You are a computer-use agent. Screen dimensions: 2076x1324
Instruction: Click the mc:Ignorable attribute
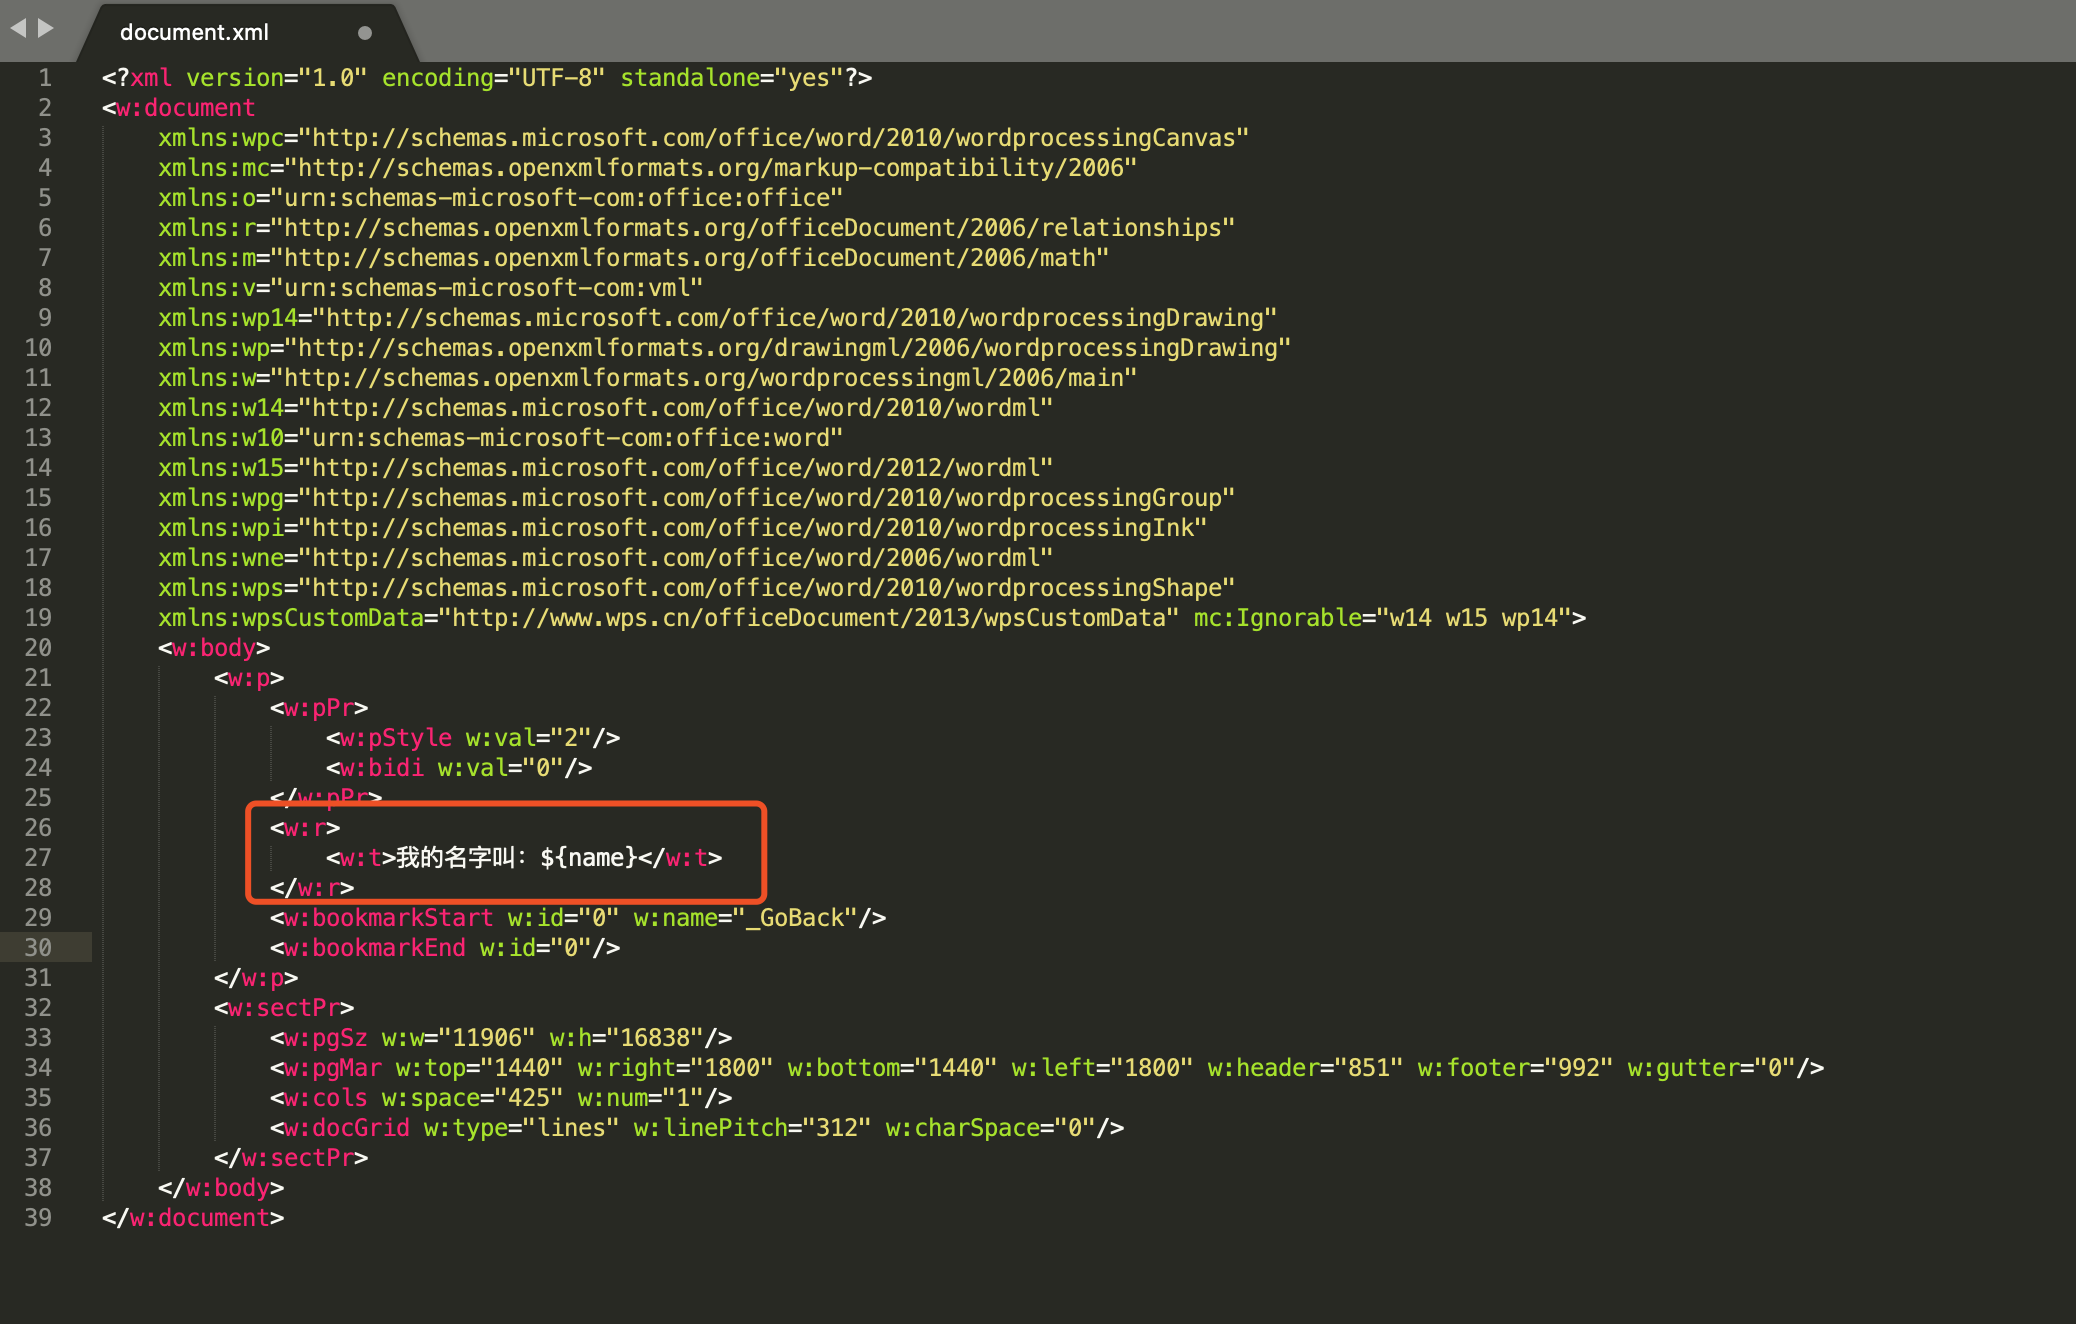[1383, 617]
